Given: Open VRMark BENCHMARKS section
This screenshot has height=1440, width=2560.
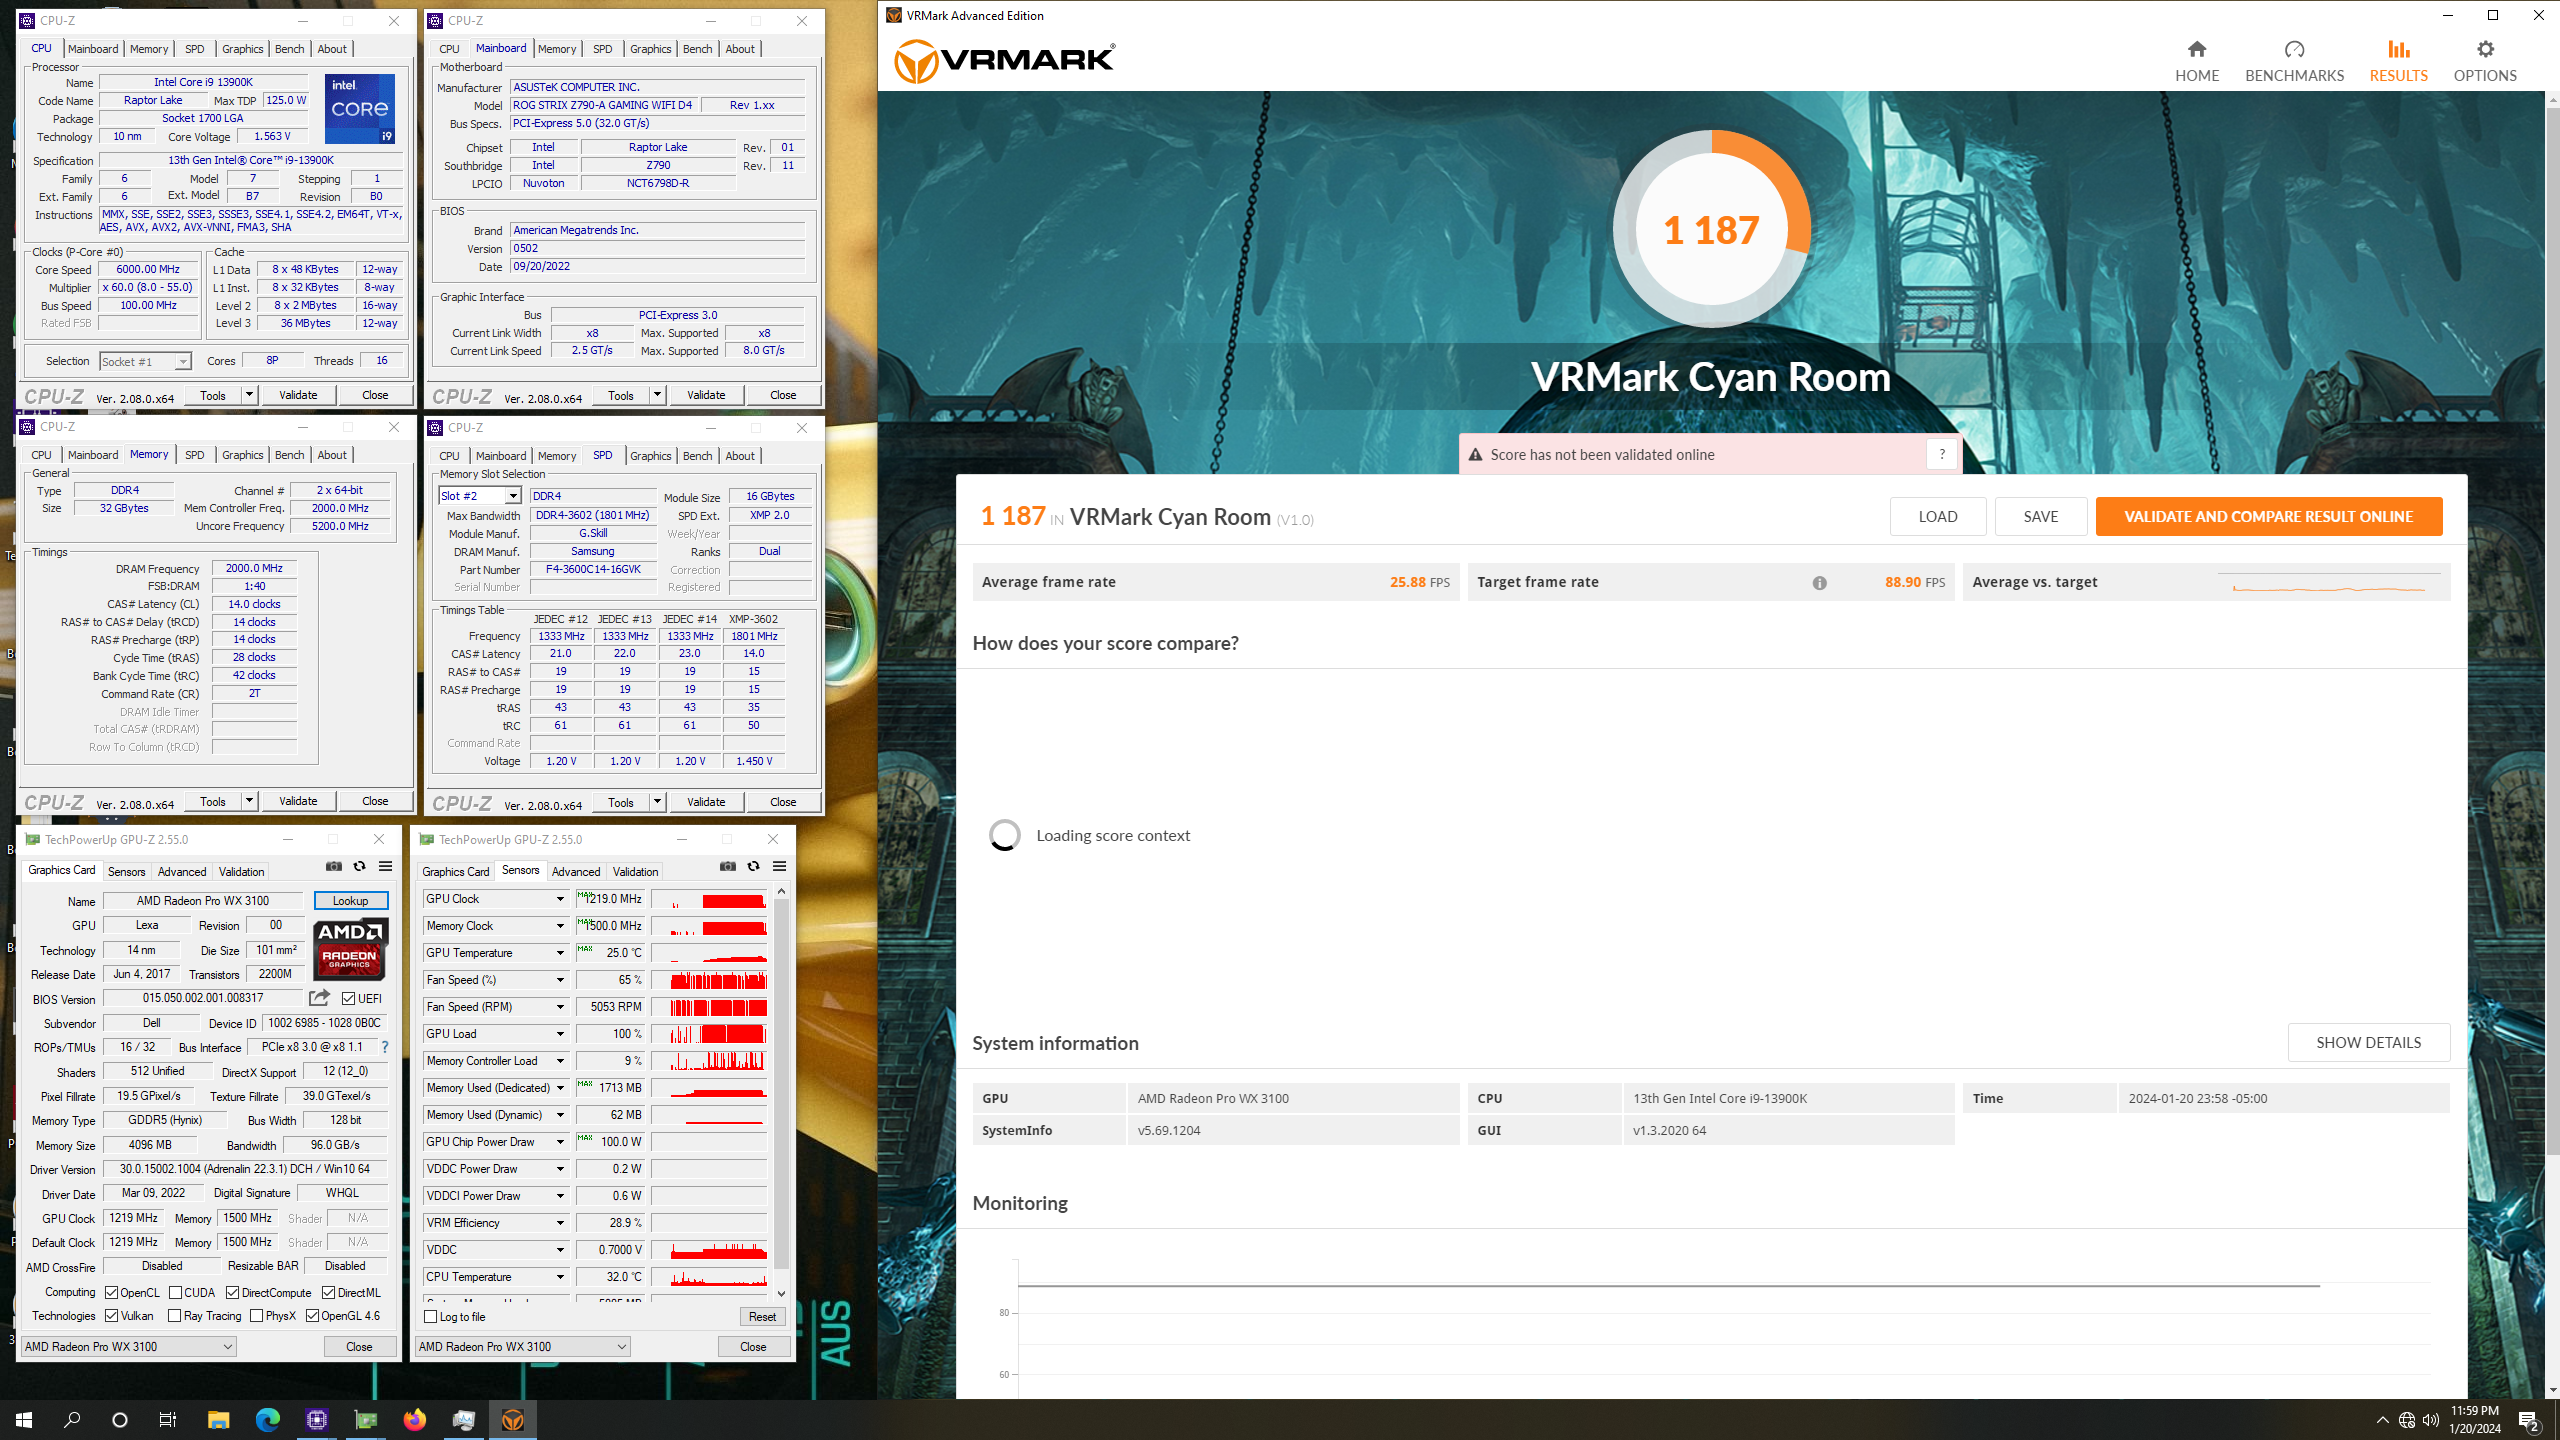Looking at the screenshot, I should (2294, 61).
